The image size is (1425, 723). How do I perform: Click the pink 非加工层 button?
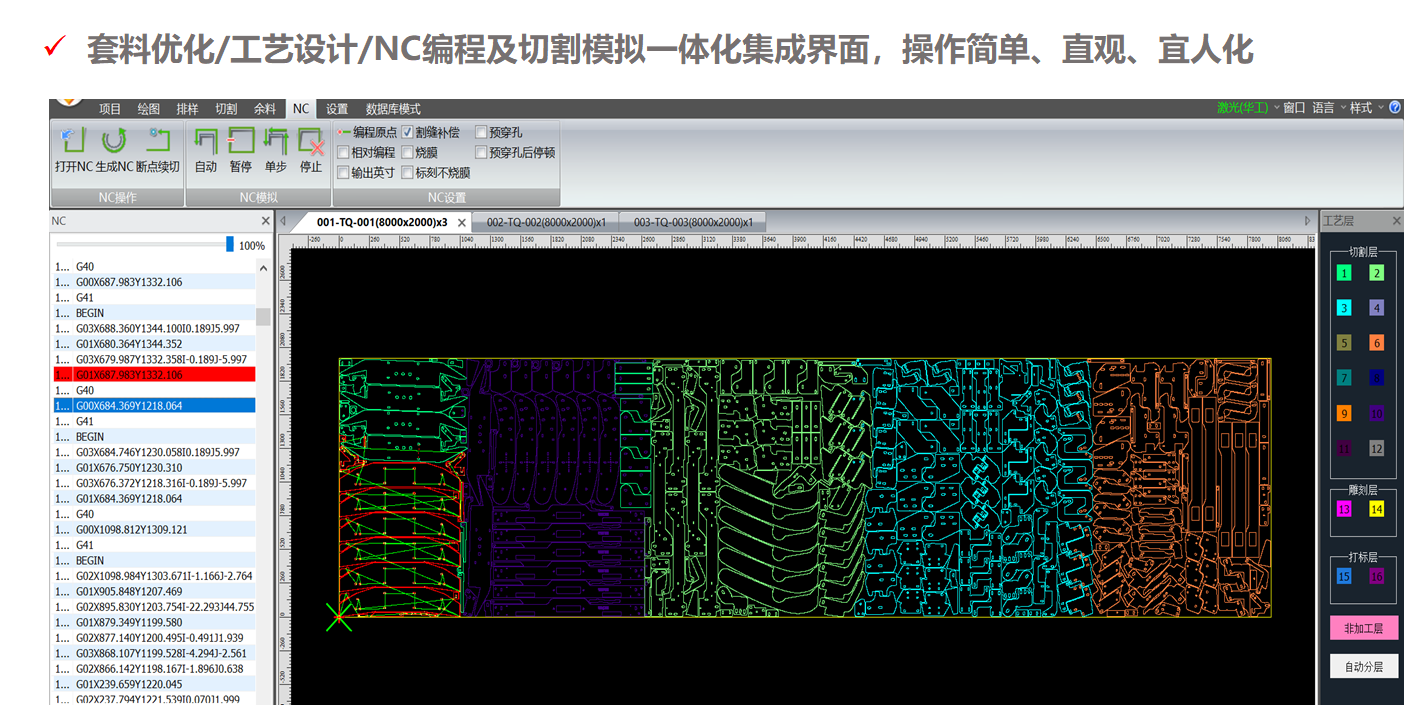click(x=1363, y=628)
